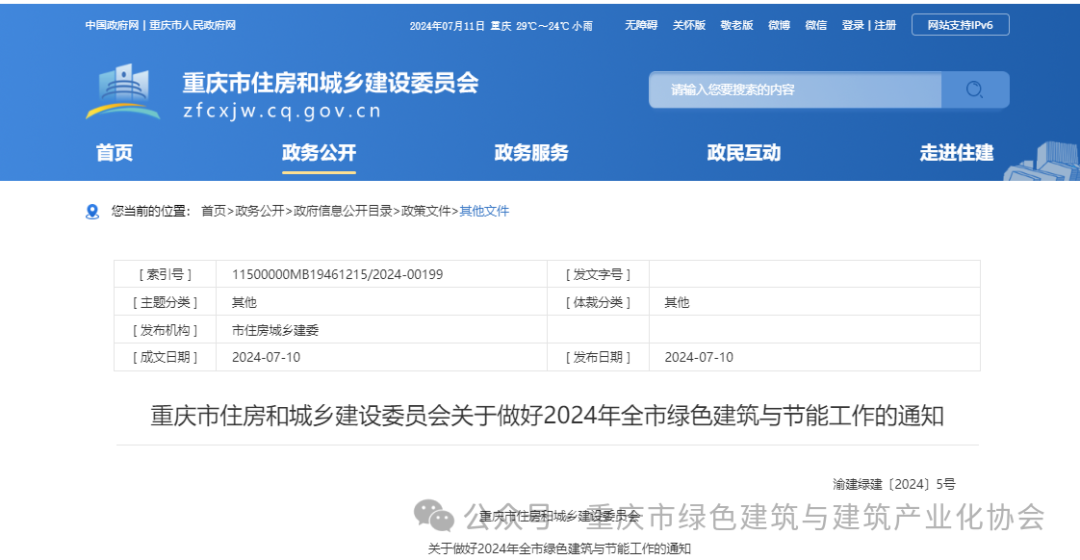This screenshot has width=1080, height=560.
Task: Open the 走进住建 section
Action: [x=956, y=153]
